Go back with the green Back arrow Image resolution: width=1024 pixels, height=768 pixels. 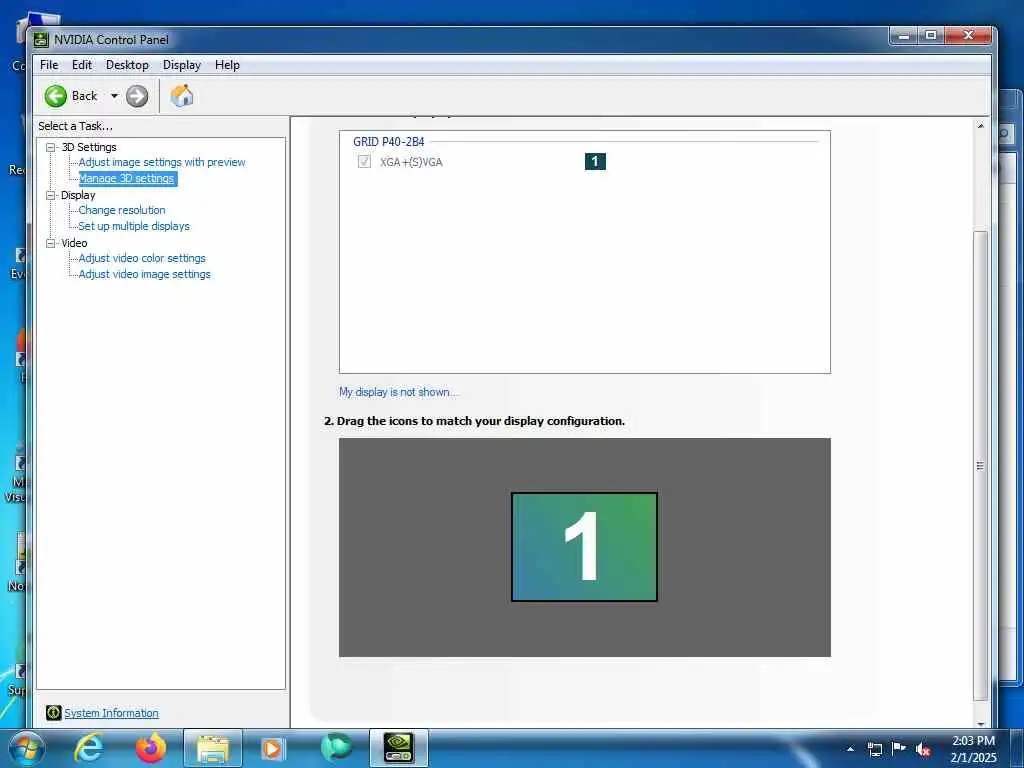click(56, 96)
